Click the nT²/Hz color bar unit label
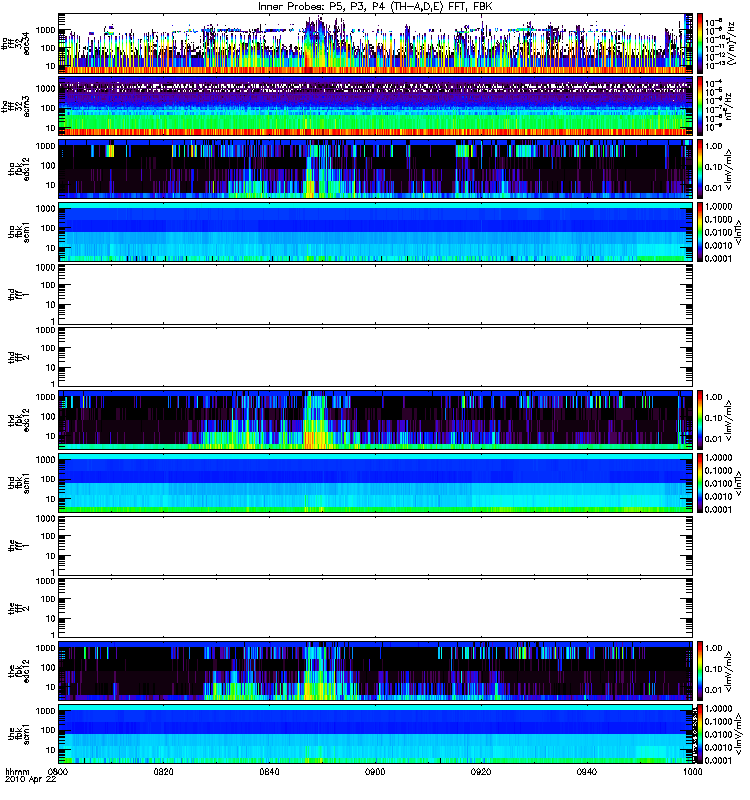The image size is (750, 800). pyautogui.click(x=728, y=106)
